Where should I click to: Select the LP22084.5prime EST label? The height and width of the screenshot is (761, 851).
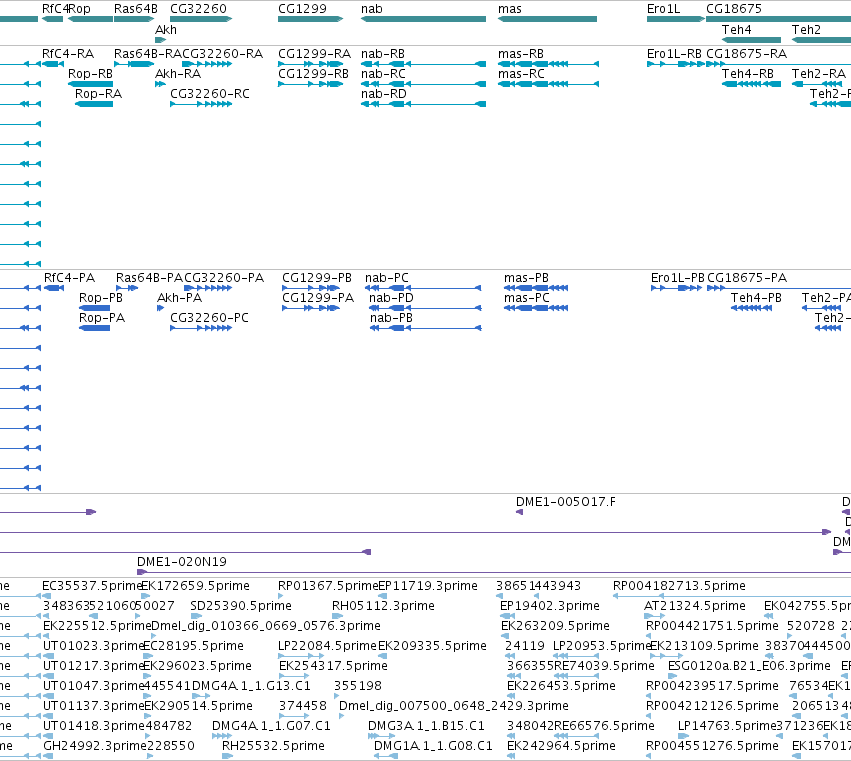(327, 646)
